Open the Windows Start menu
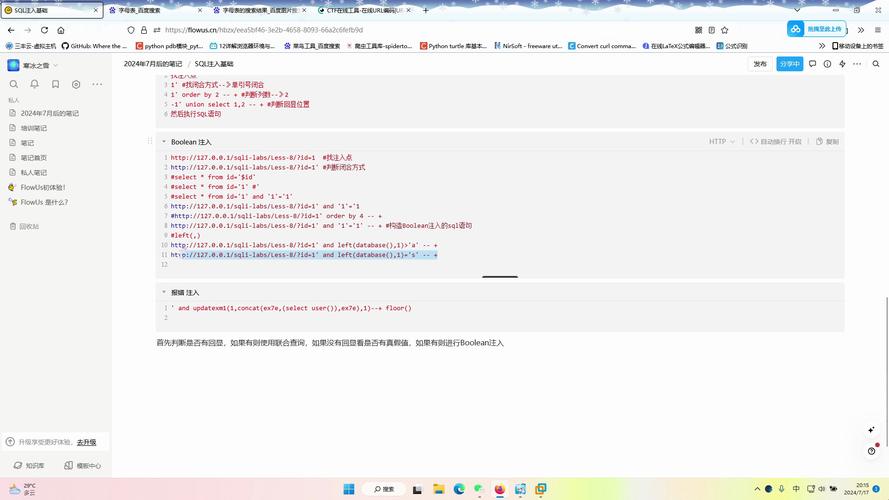 click(349, 489)
